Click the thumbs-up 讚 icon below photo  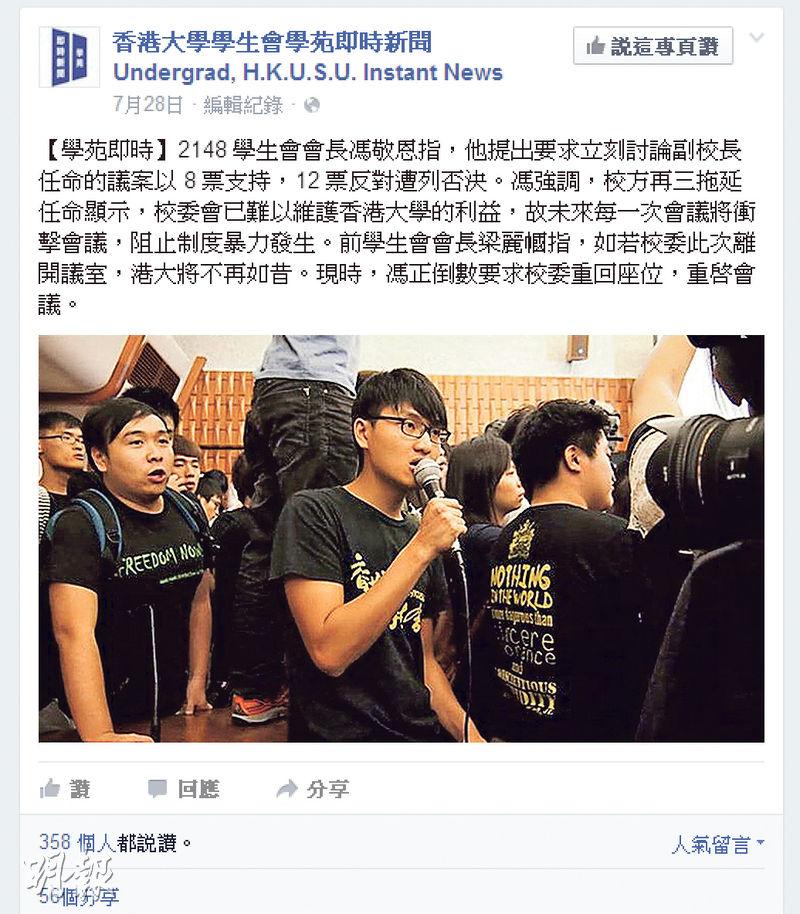(x=50, y=789)
